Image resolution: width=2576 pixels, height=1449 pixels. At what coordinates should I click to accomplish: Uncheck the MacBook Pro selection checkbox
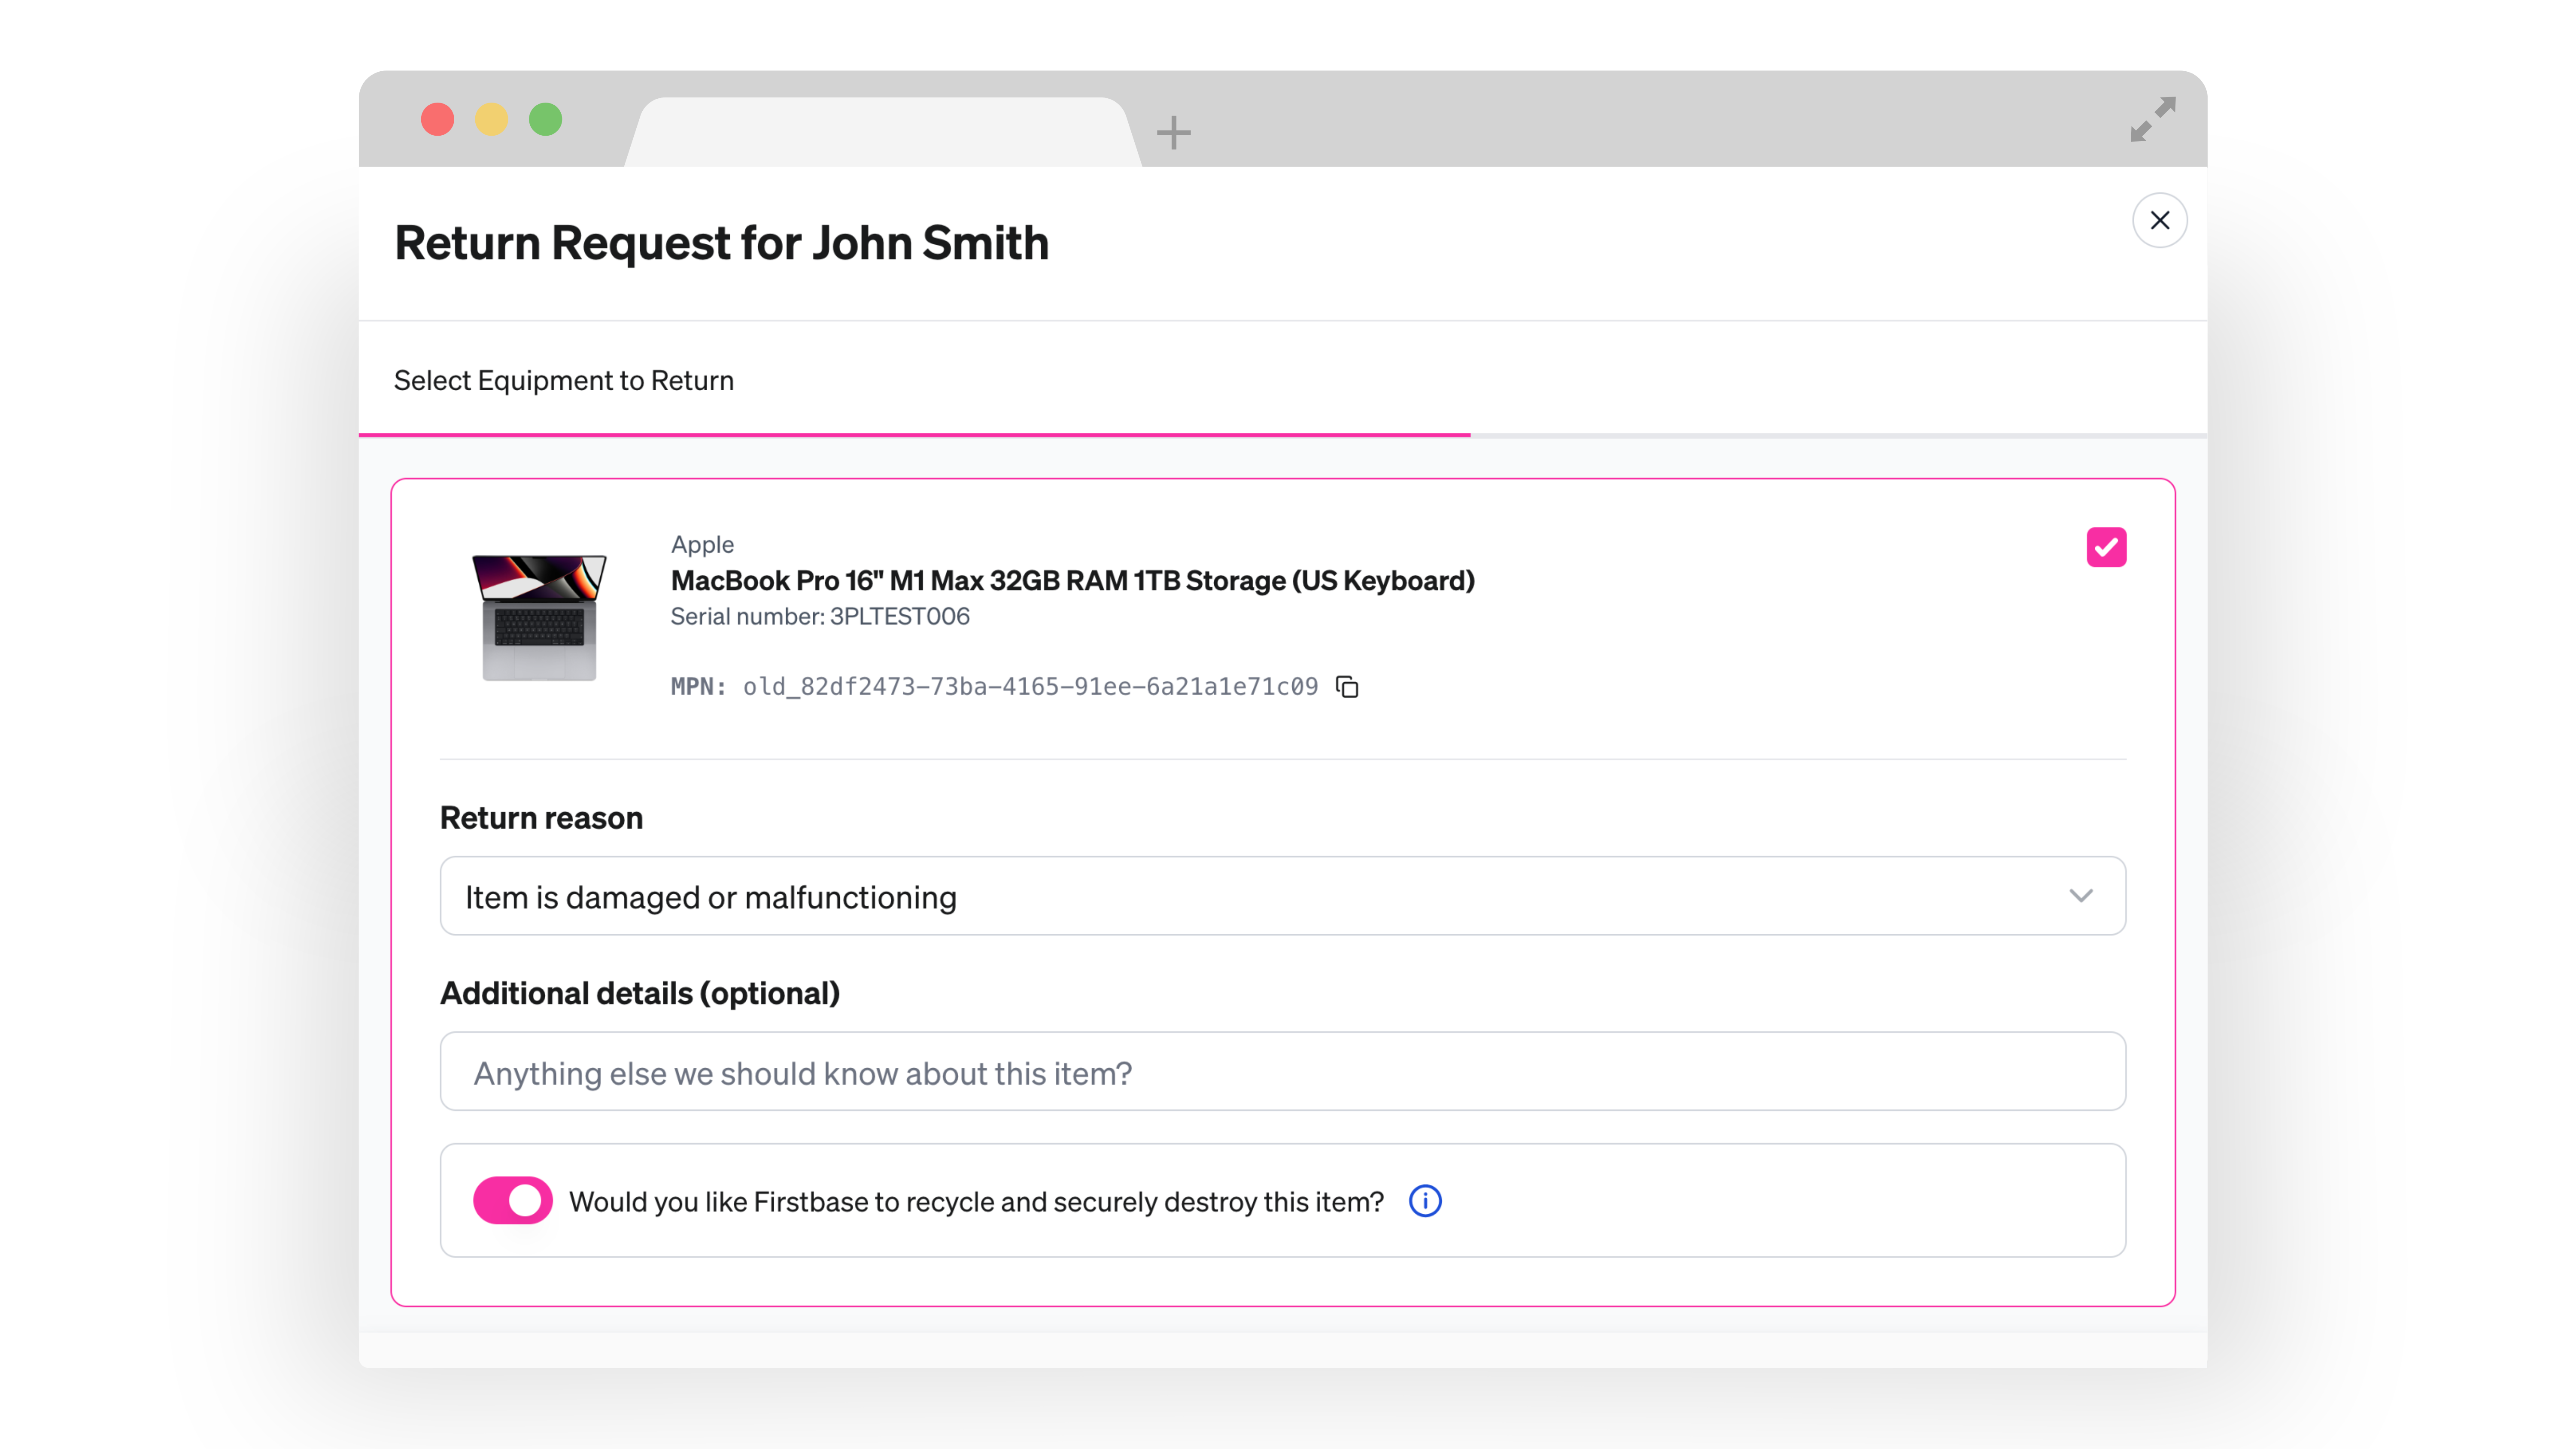click(x=2106, y=547)
